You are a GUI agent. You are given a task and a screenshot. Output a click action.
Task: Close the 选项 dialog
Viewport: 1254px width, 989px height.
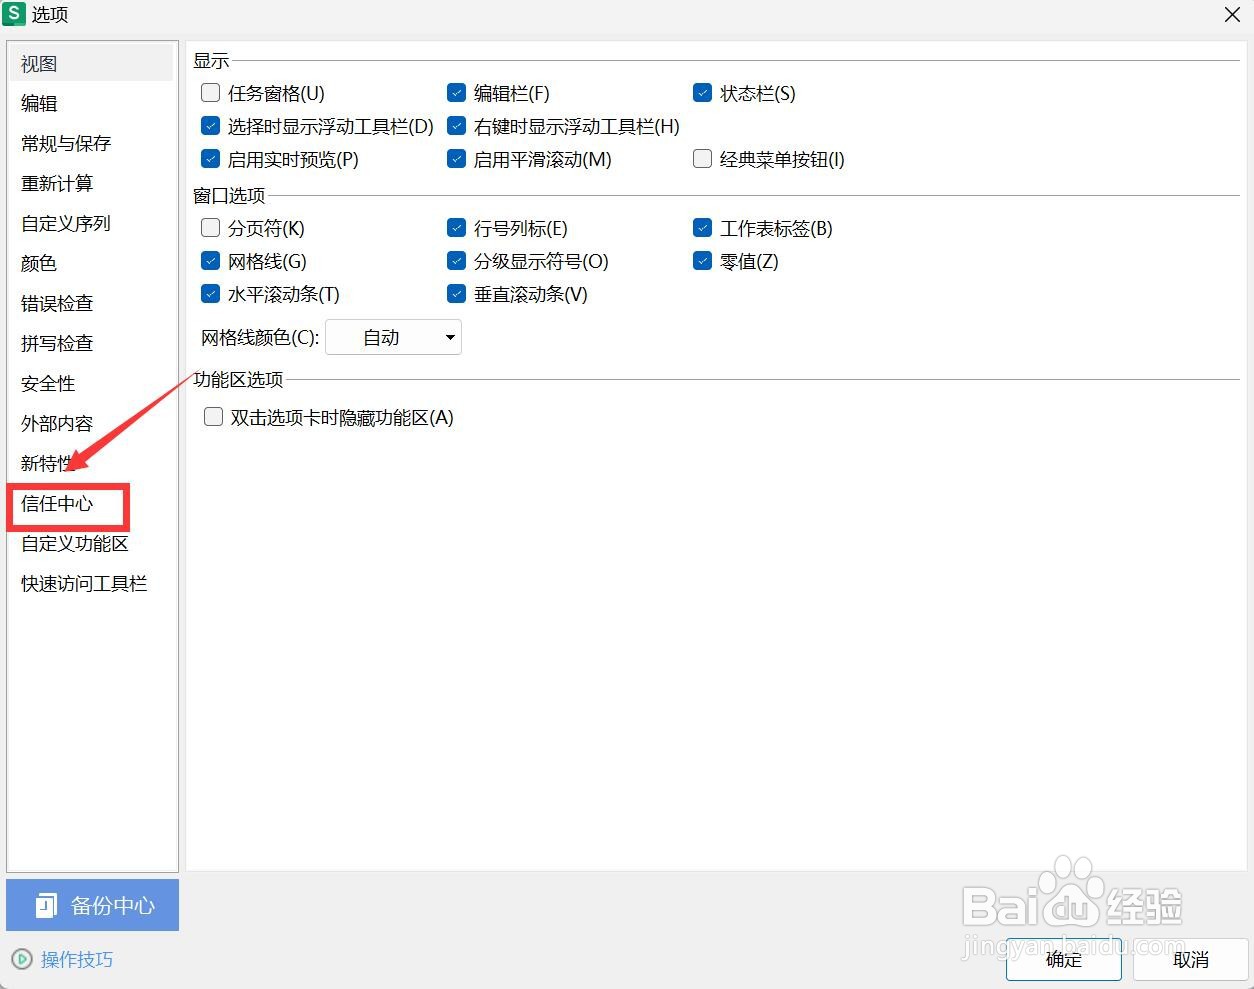point(1233,15)
